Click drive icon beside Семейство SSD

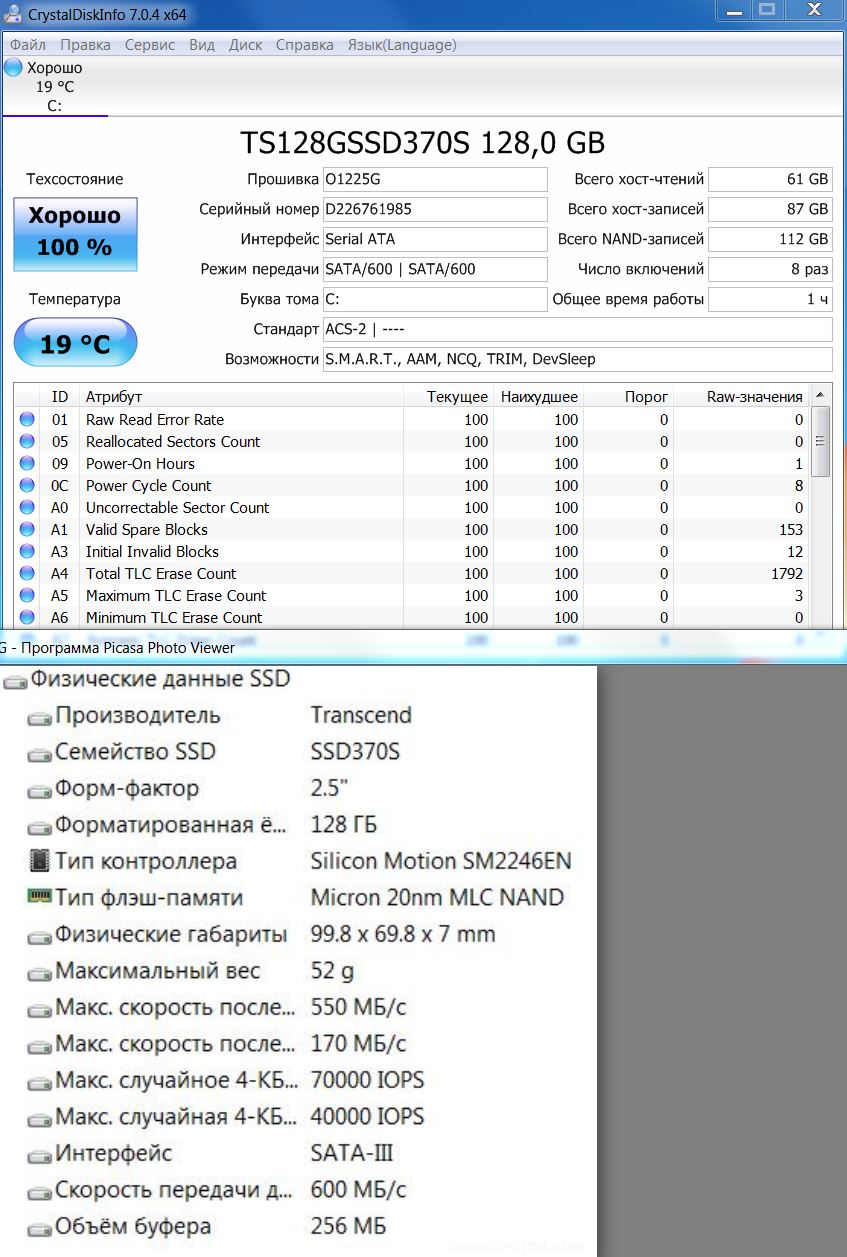(x=39, y=754)
